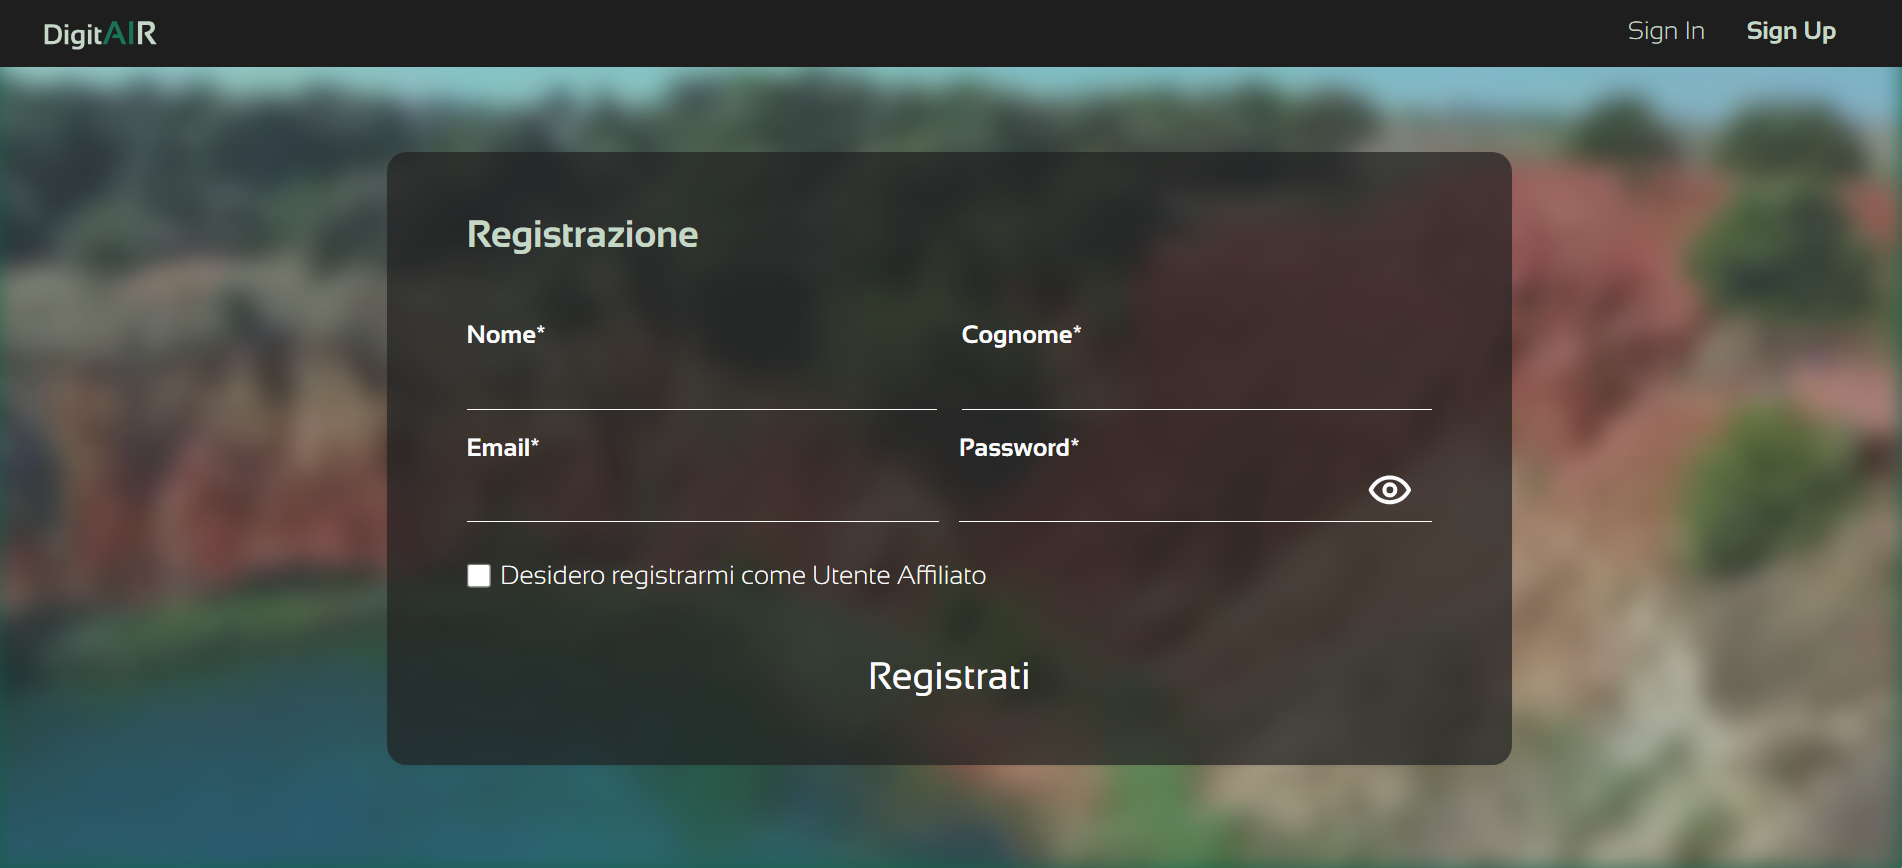This screenshot has width=1902, height=868.
Task: Click the Nome* field label
Action: click(505, 334)
